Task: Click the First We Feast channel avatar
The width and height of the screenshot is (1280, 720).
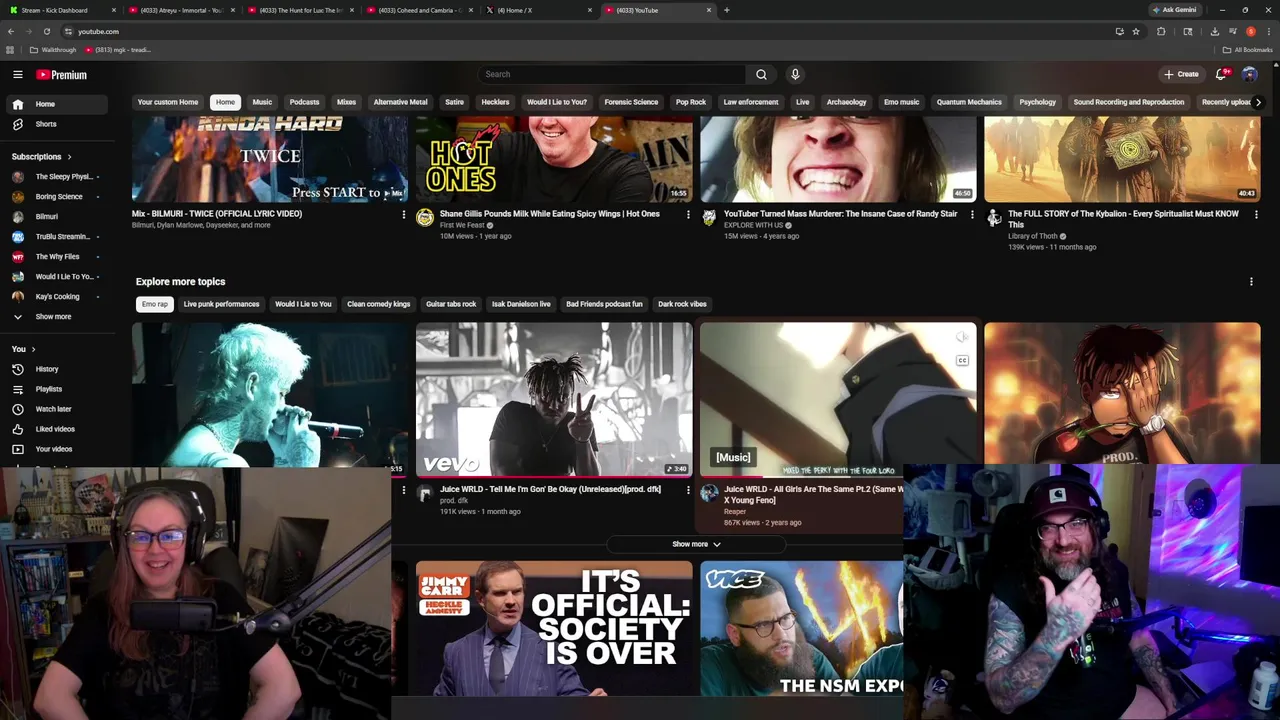Action: 425,217
